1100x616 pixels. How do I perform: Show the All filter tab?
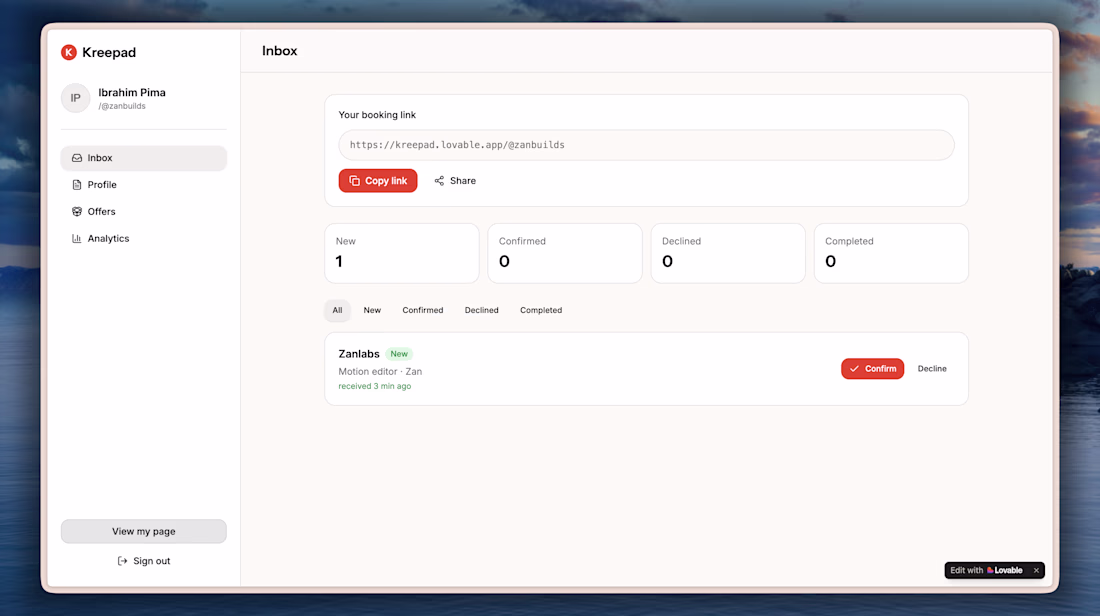337,310
